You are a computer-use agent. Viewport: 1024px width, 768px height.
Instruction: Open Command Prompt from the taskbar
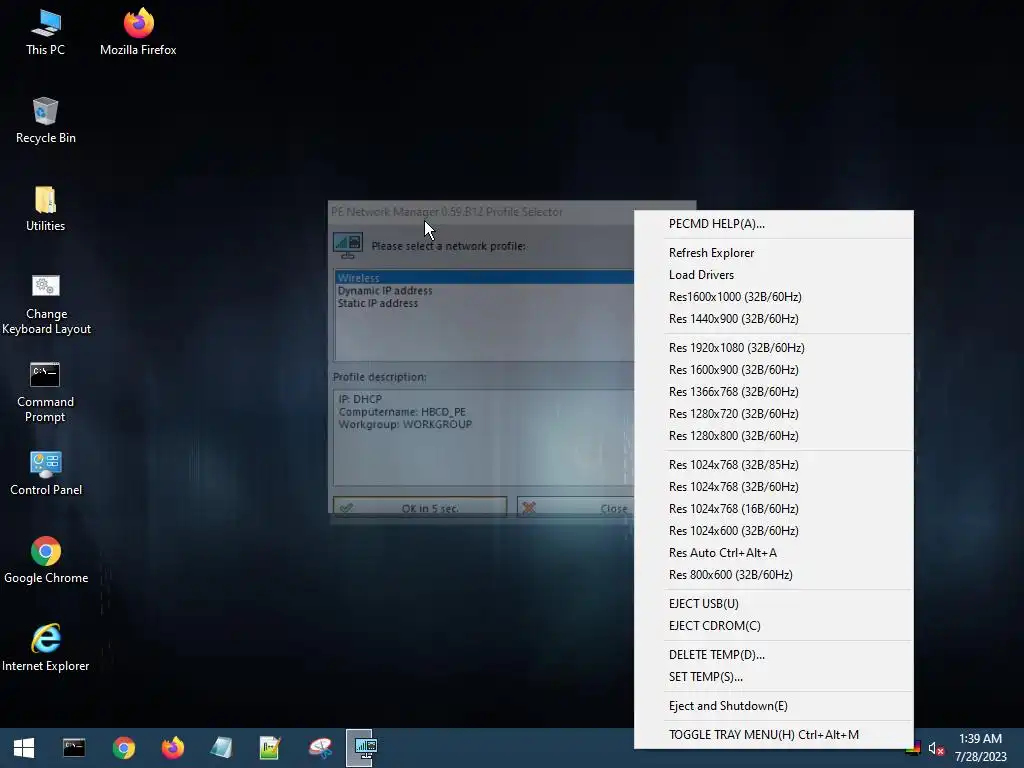pos(74,748)
